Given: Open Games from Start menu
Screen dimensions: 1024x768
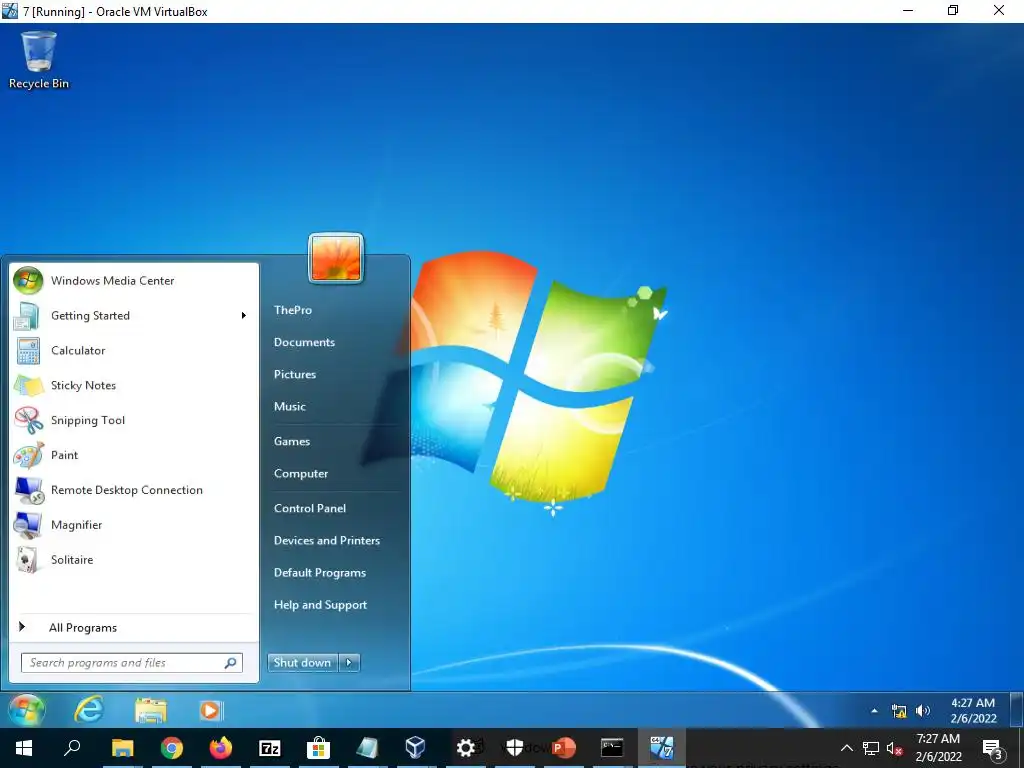Looking at the screenshot, I should [x=292, y=441].
